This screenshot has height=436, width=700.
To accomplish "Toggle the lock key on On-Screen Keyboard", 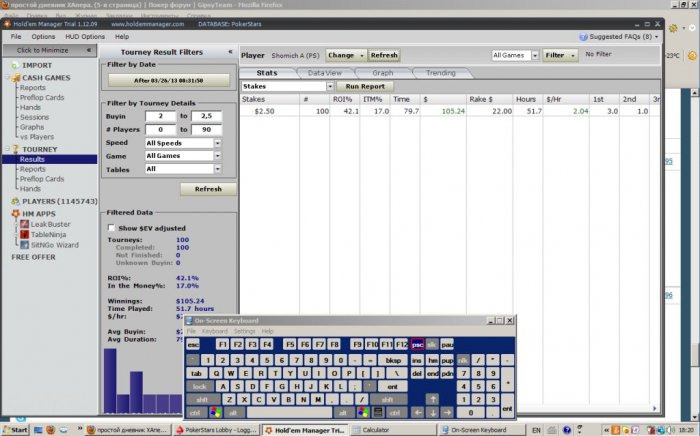I will [x=200, y=386].
